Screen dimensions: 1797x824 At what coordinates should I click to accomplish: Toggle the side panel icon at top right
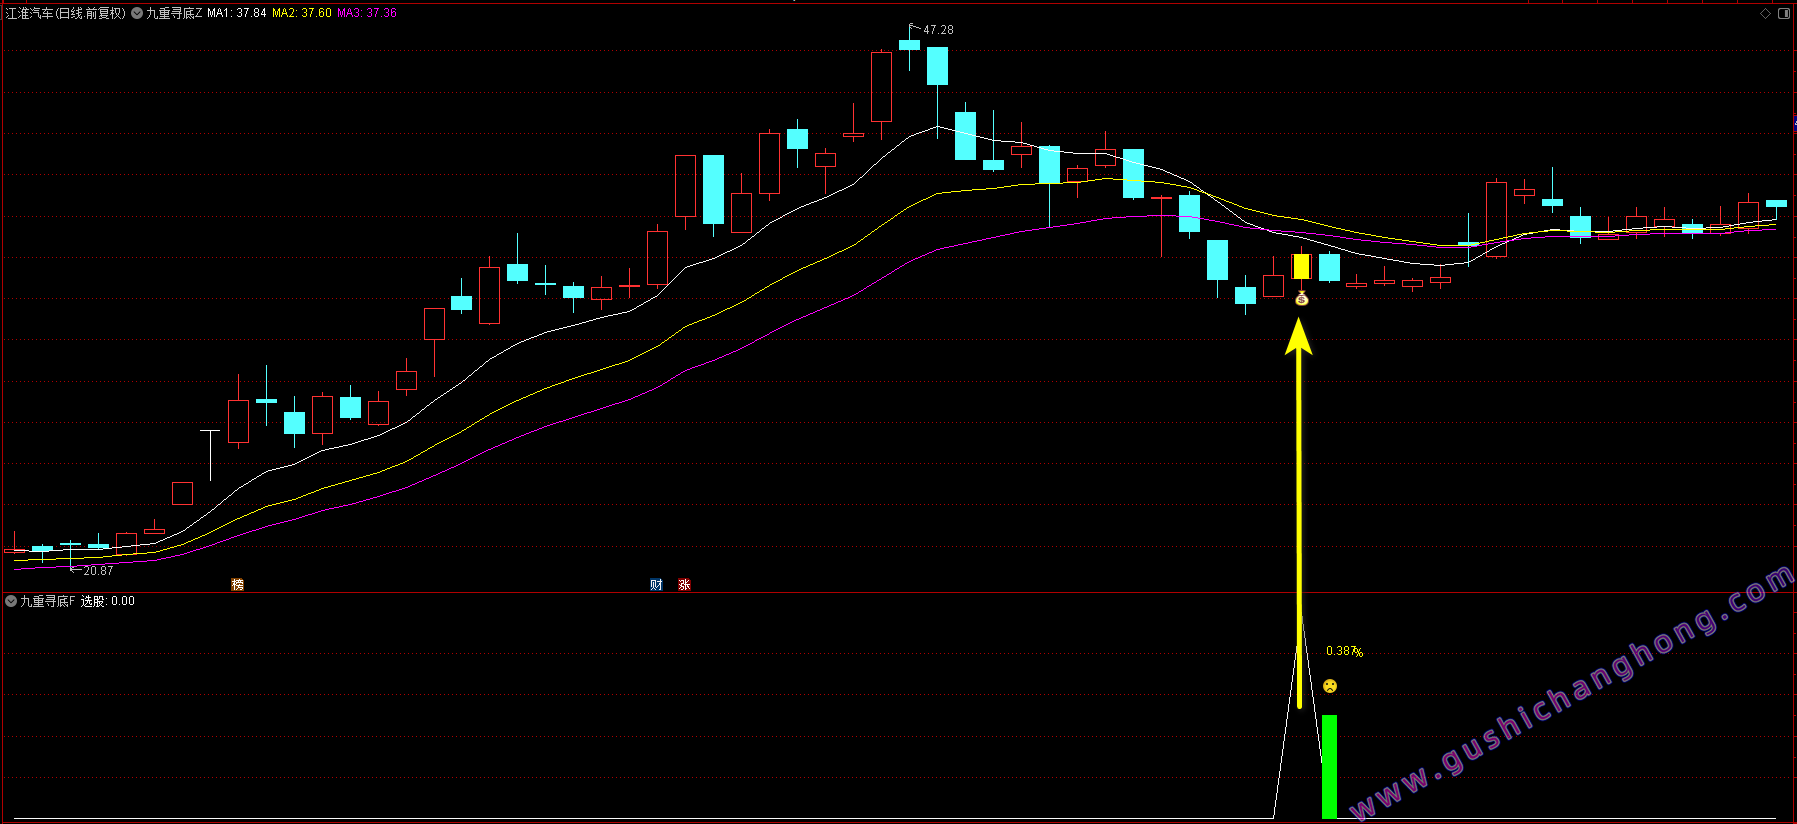point(1785,13)
